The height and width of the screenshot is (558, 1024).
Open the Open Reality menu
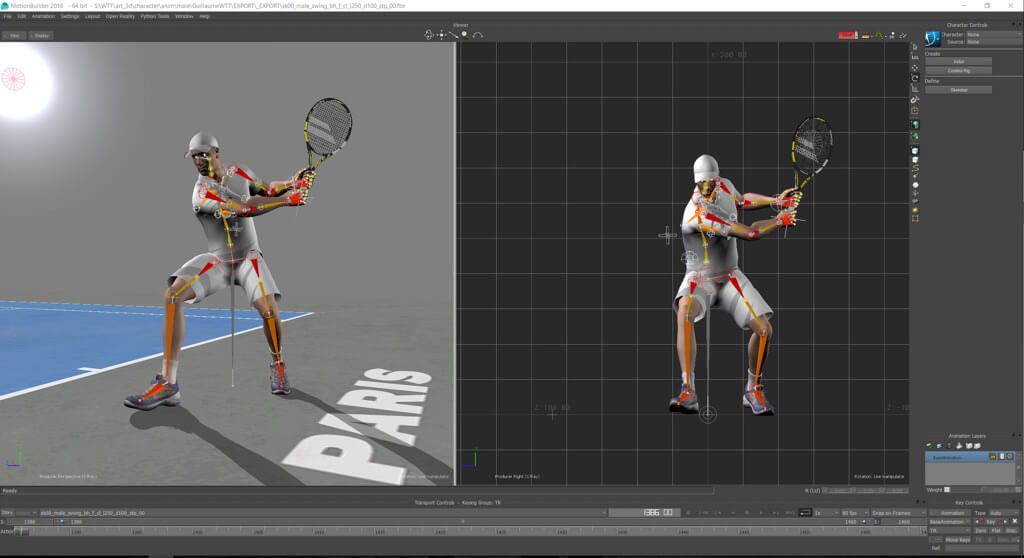(120, 16)
